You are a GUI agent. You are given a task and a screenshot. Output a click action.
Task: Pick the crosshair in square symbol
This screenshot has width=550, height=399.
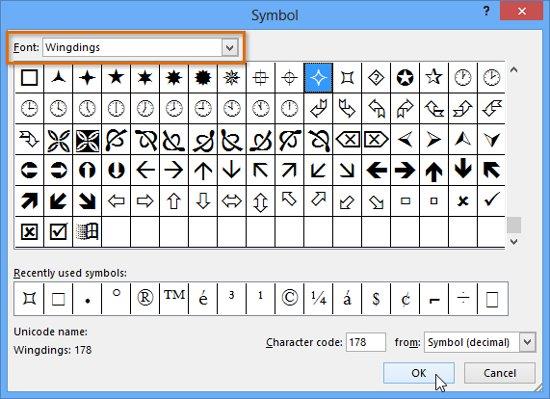point(260,78)
